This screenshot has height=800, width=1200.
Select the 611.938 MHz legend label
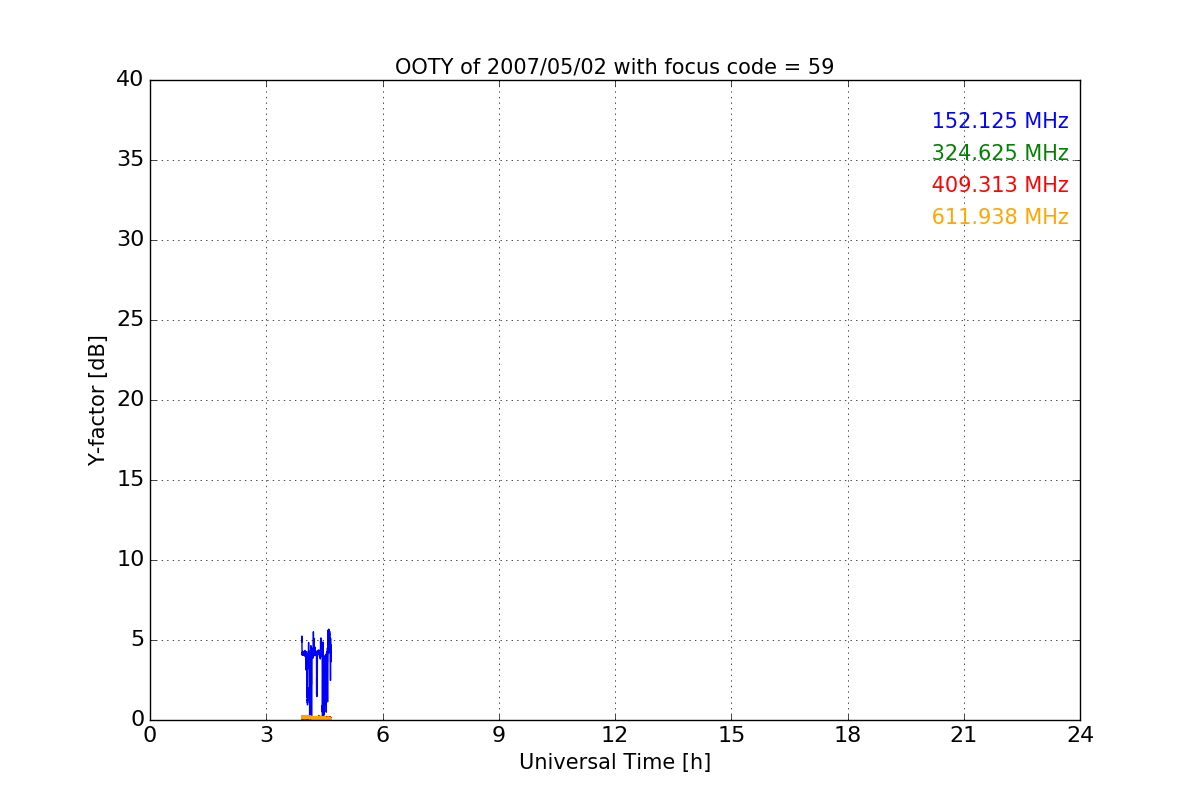tap(1000, 217)
